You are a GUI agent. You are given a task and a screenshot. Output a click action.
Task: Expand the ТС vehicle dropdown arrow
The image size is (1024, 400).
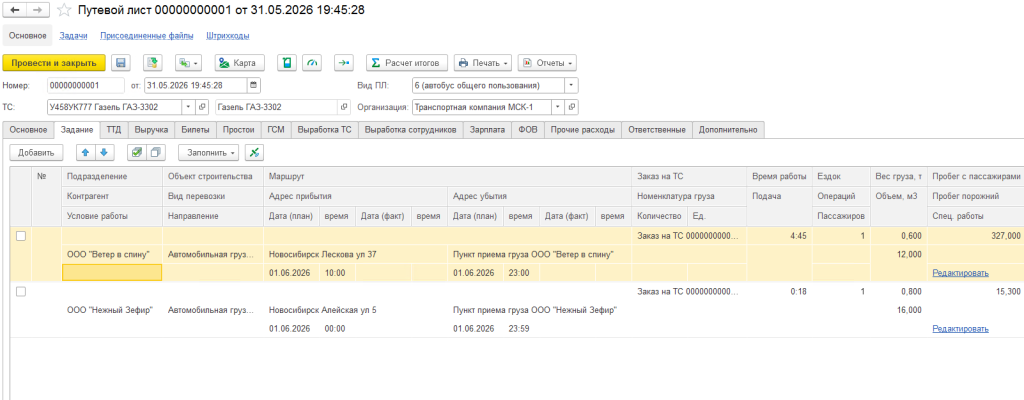tap(189, 107)
